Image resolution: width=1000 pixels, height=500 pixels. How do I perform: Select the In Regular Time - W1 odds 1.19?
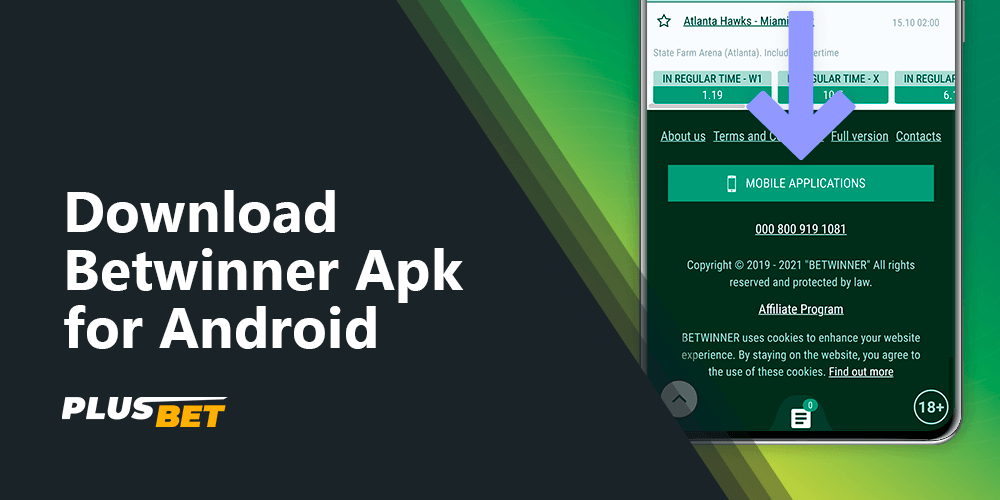[712, 87]
